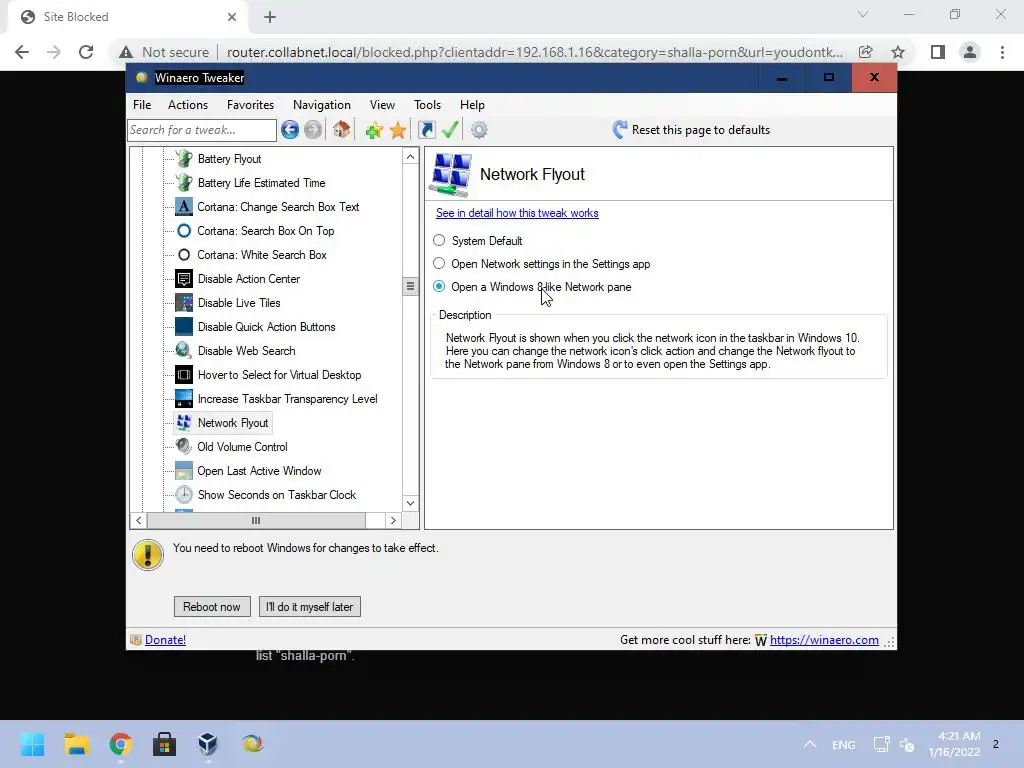1024x768 pixels.
Task: Click Old Volume Control speaker icon
Action: click(184, 447)
